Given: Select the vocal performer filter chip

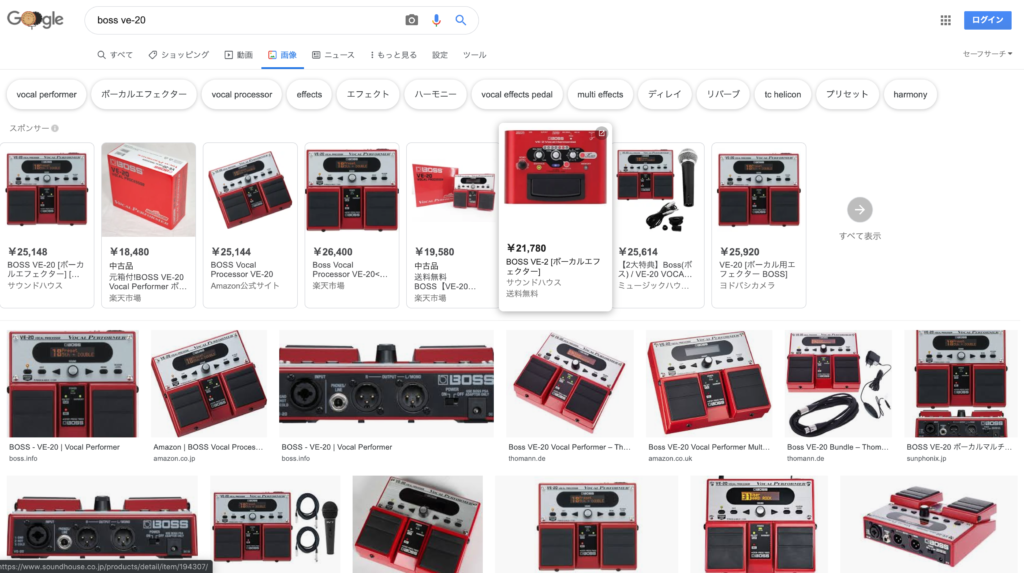Looking at the screenshot, I should pyautogui.click(x=46, y=95).
